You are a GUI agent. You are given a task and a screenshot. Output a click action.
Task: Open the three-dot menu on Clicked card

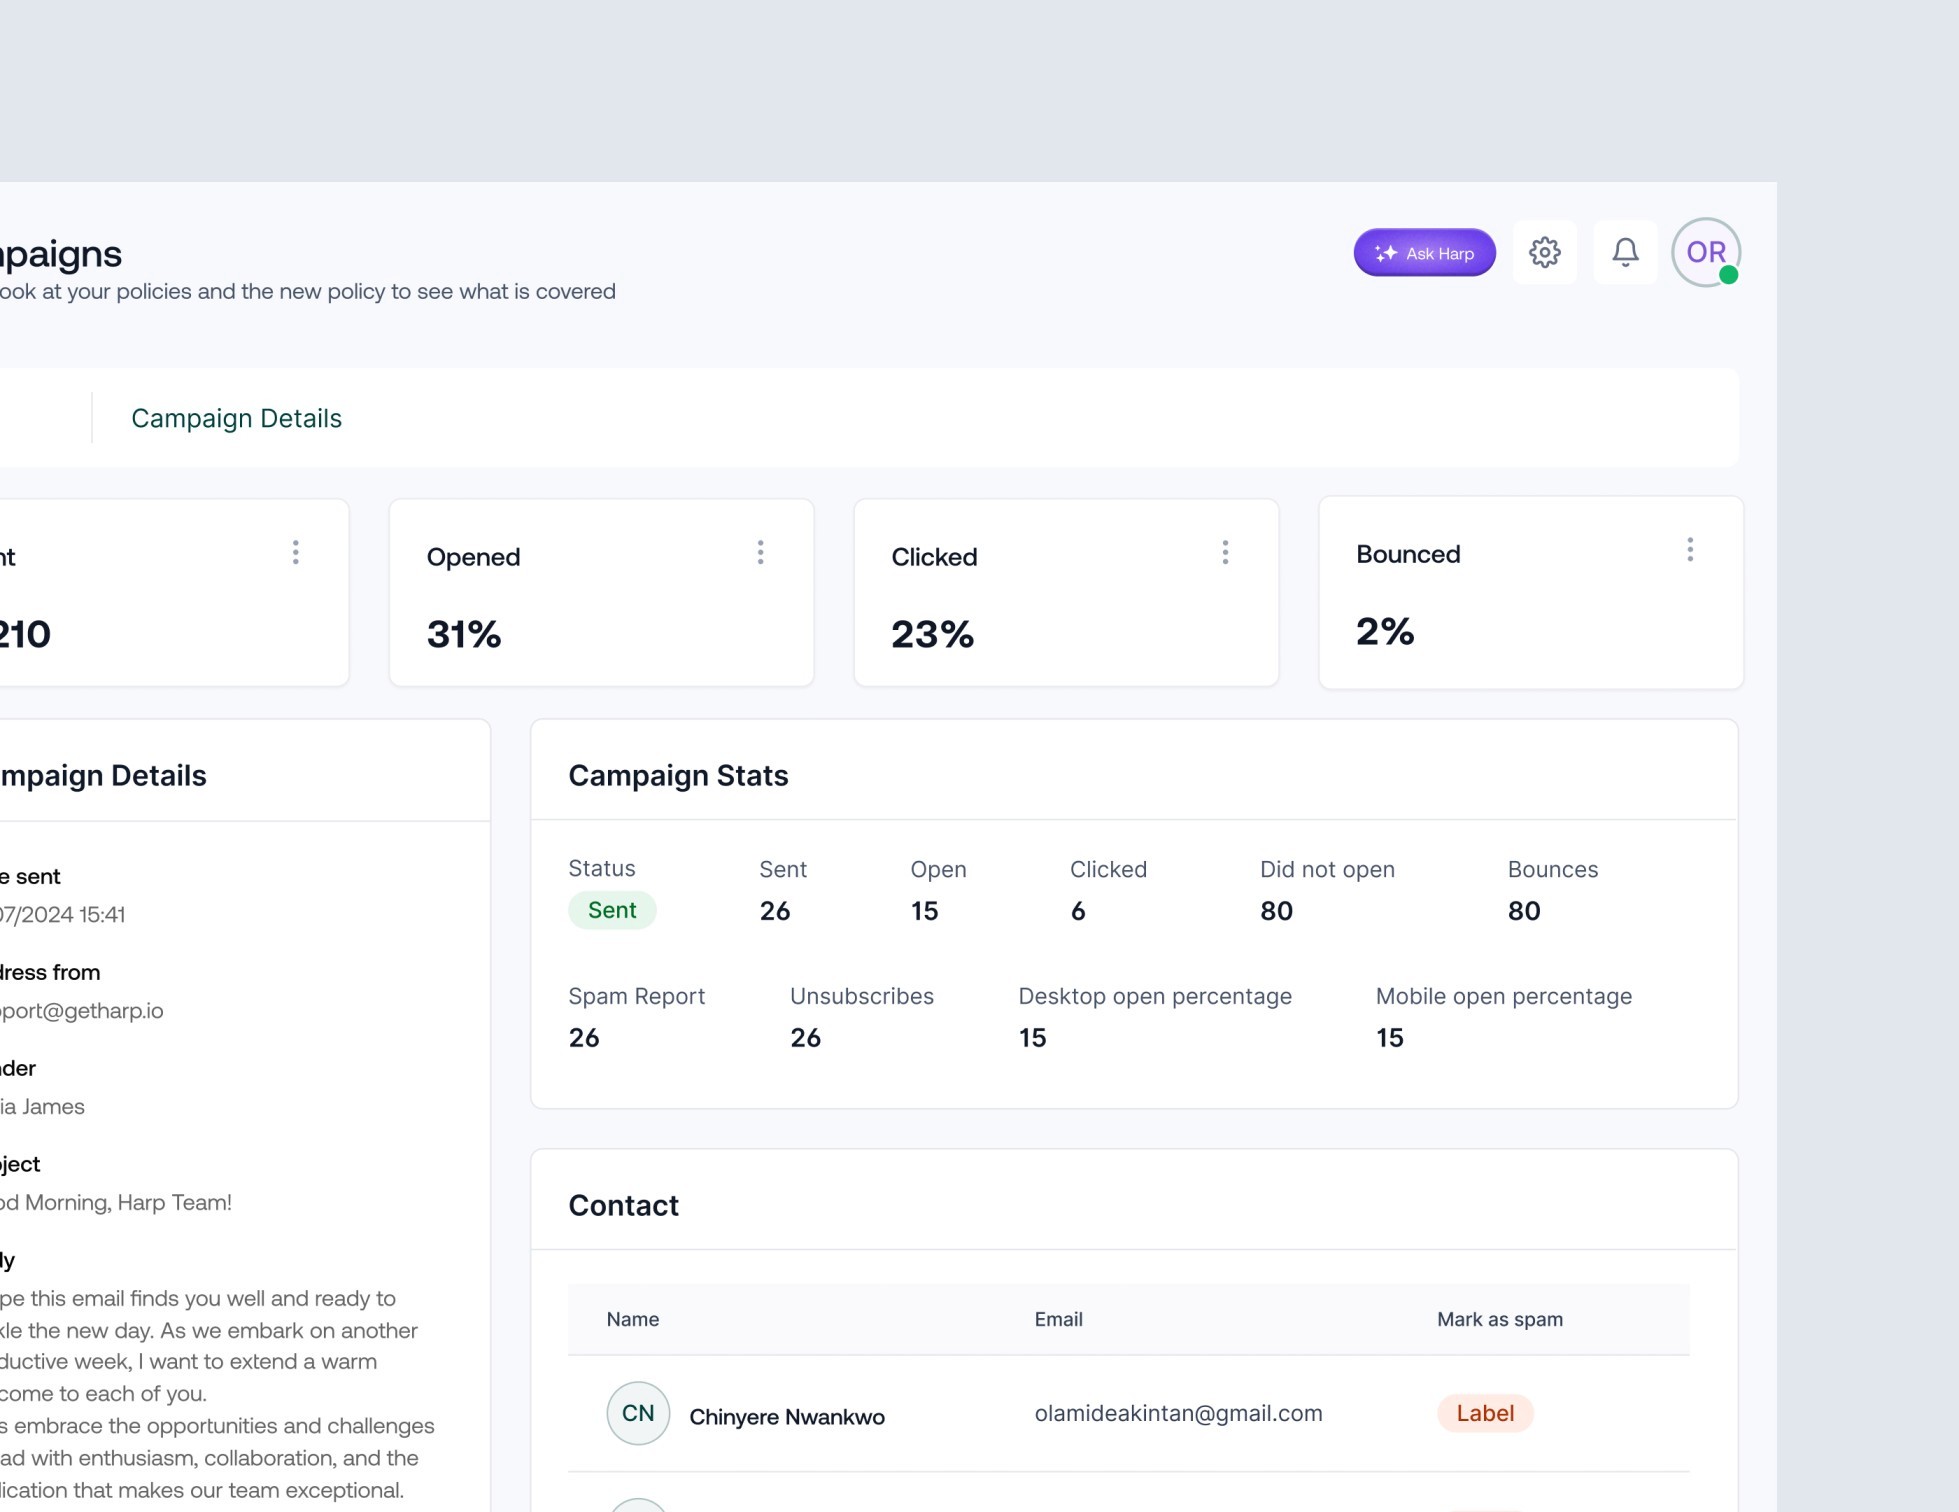pos(1225,553)
